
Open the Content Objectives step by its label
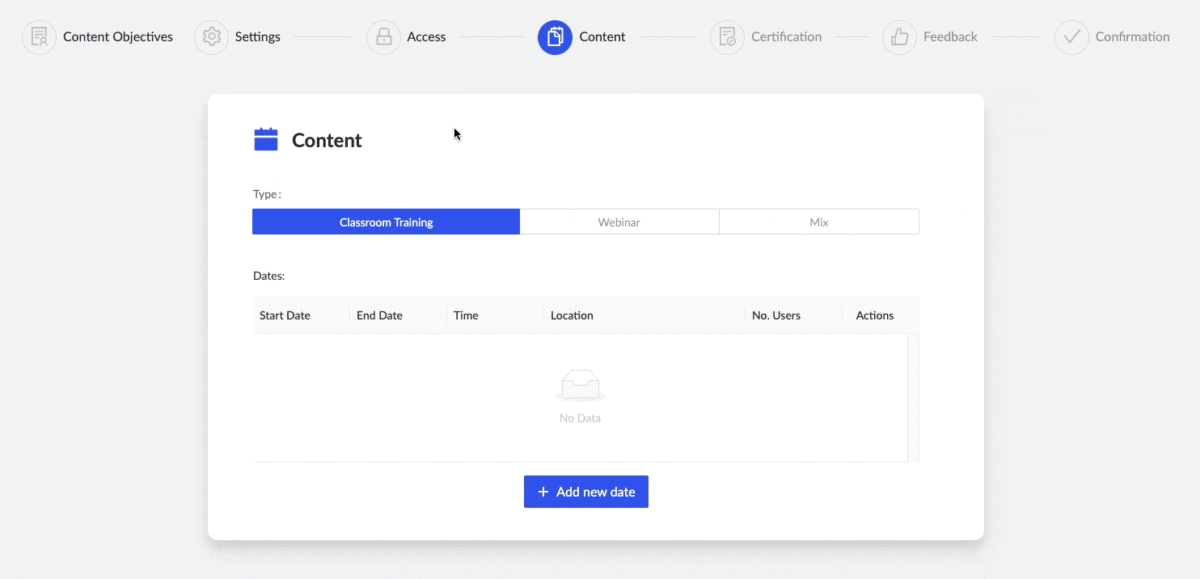coord(118,36)
